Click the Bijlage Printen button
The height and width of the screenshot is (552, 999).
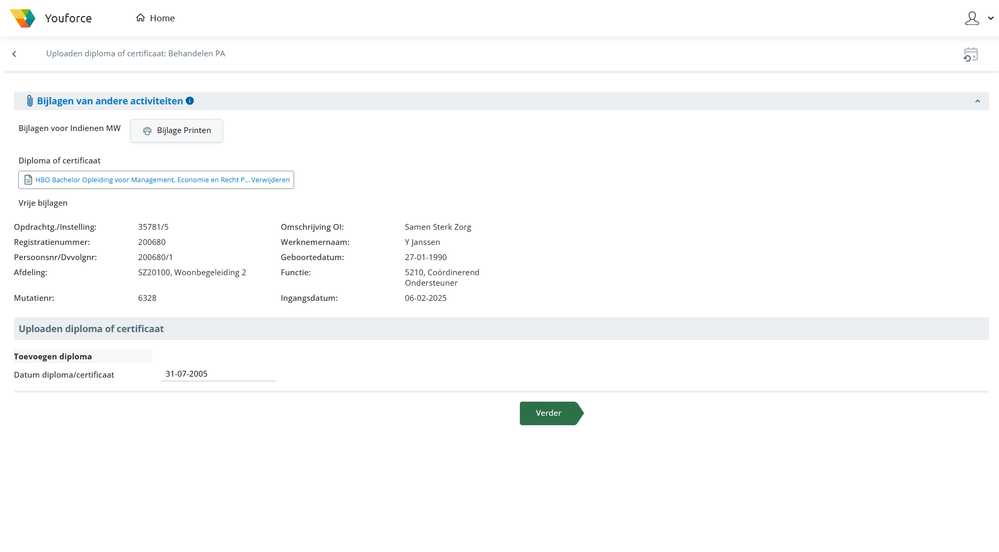[x=176, y=131]
